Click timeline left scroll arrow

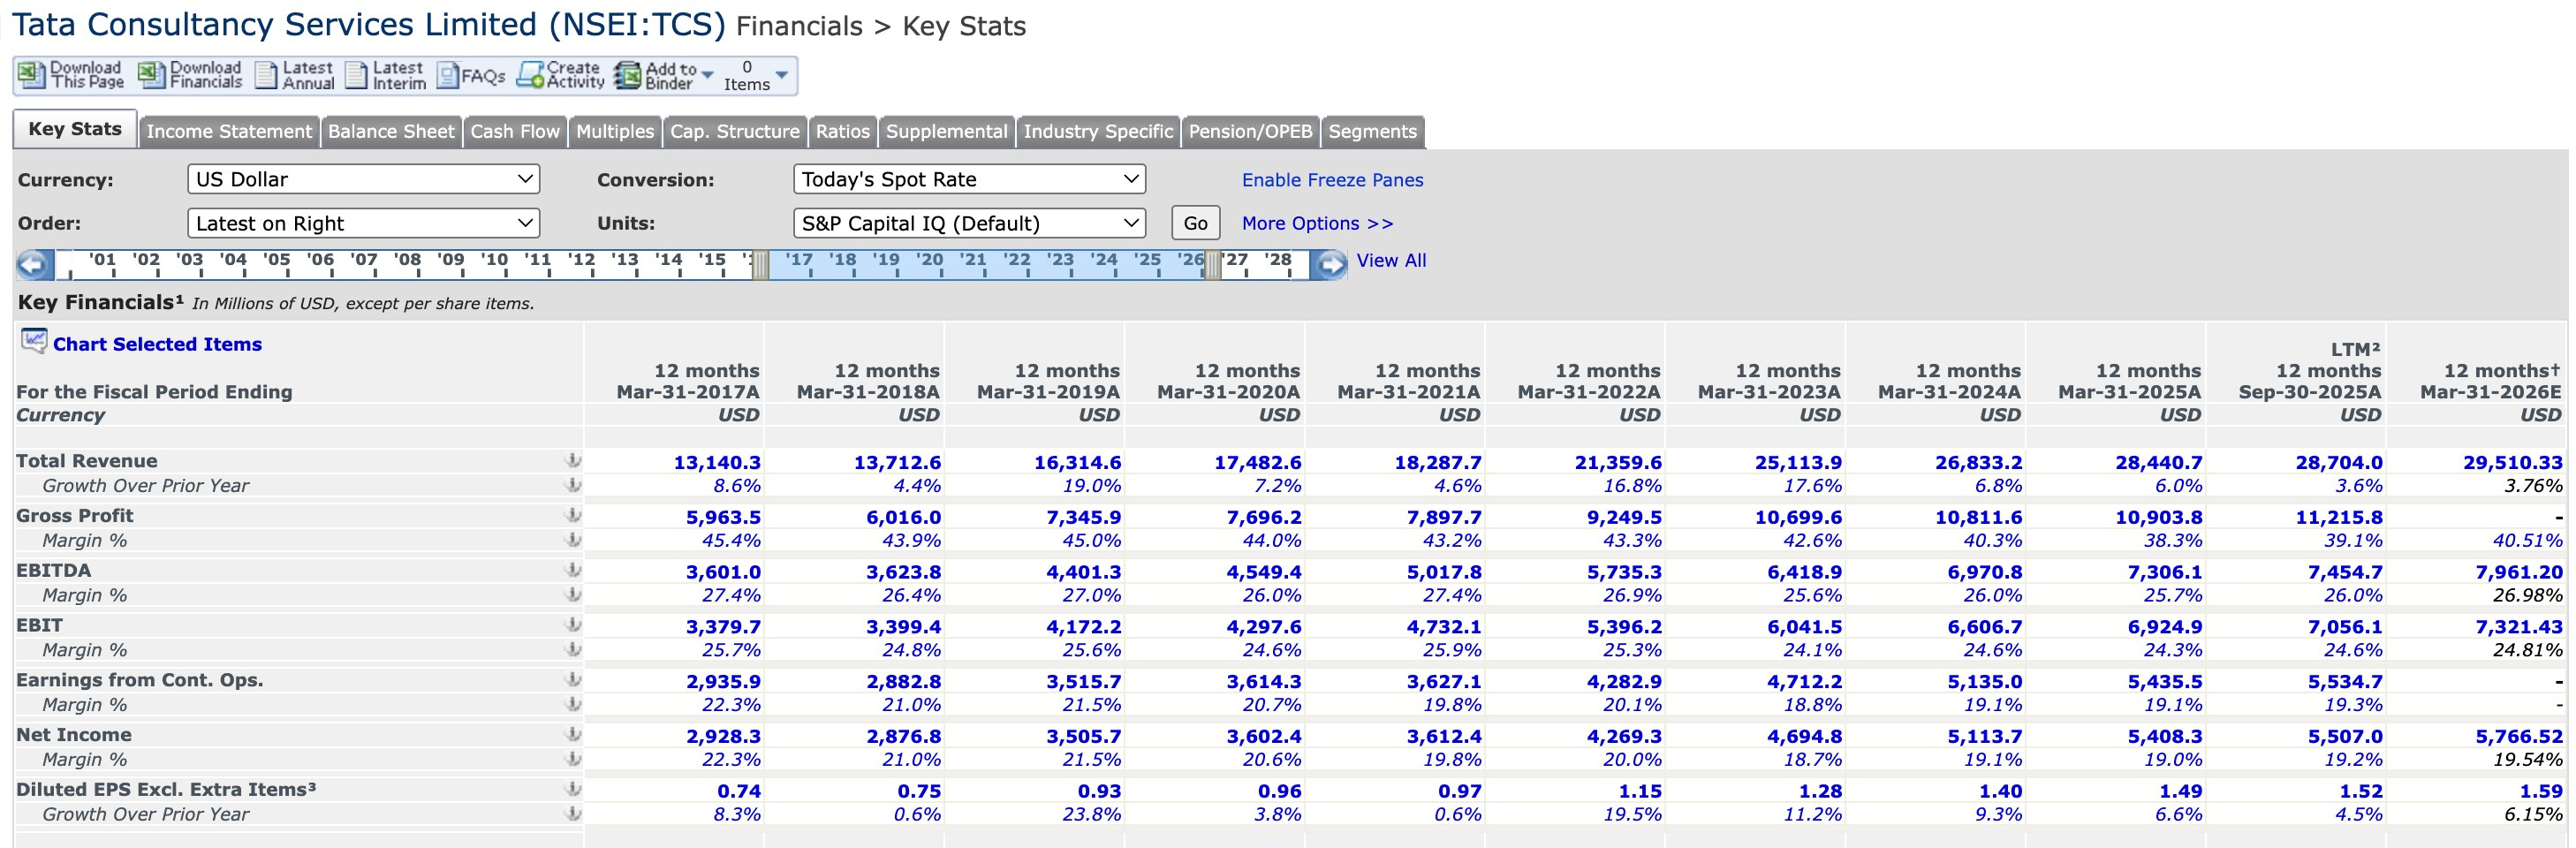[x=34, y=264]
